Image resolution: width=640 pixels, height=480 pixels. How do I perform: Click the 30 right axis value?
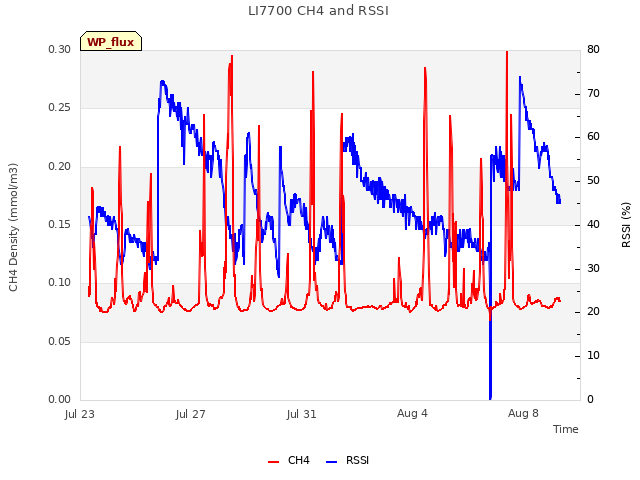pos(593,269)
